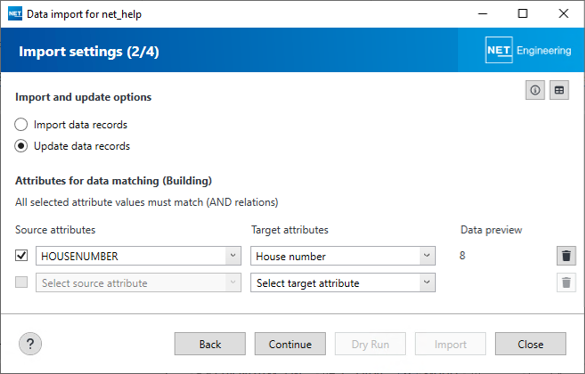Go Back to previous step
The image size is (585, 374).
[x=210, y=344]
